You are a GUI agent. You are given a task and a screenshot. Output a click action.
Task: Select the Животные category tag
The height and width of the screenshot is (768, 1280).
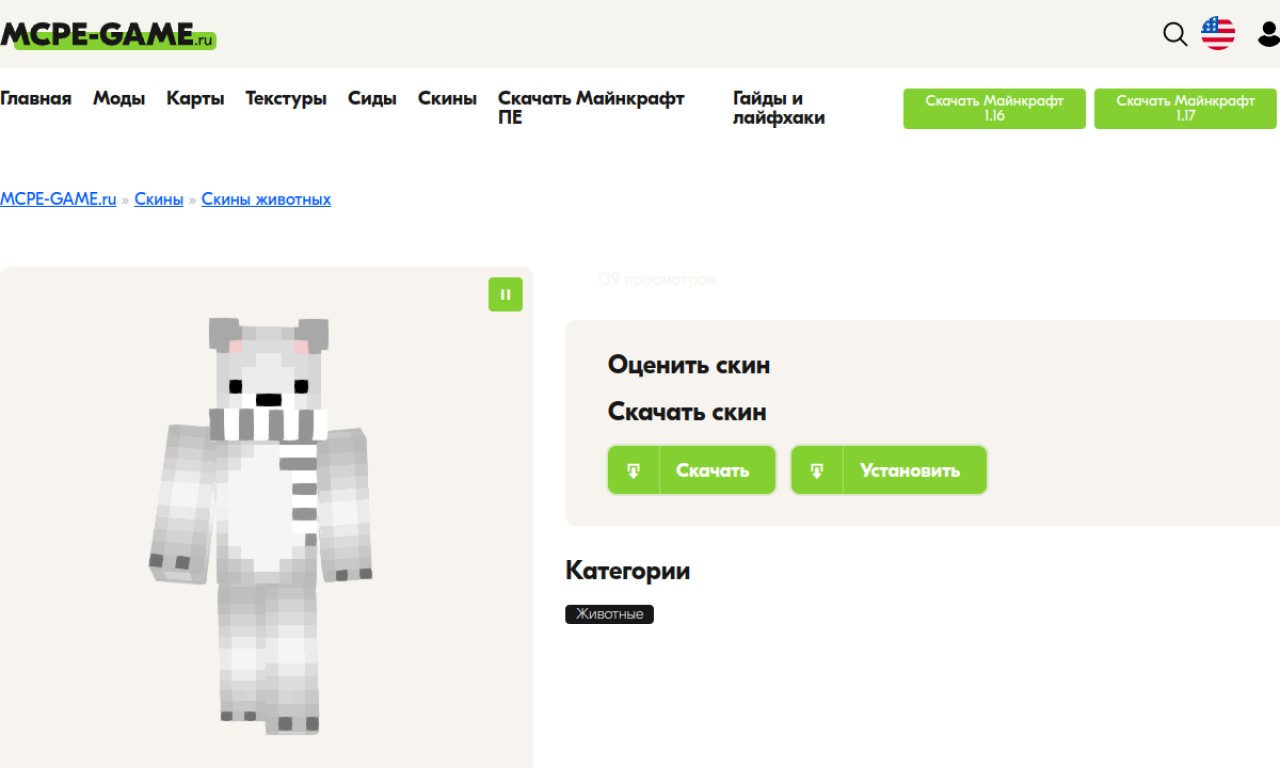[609, 614]
